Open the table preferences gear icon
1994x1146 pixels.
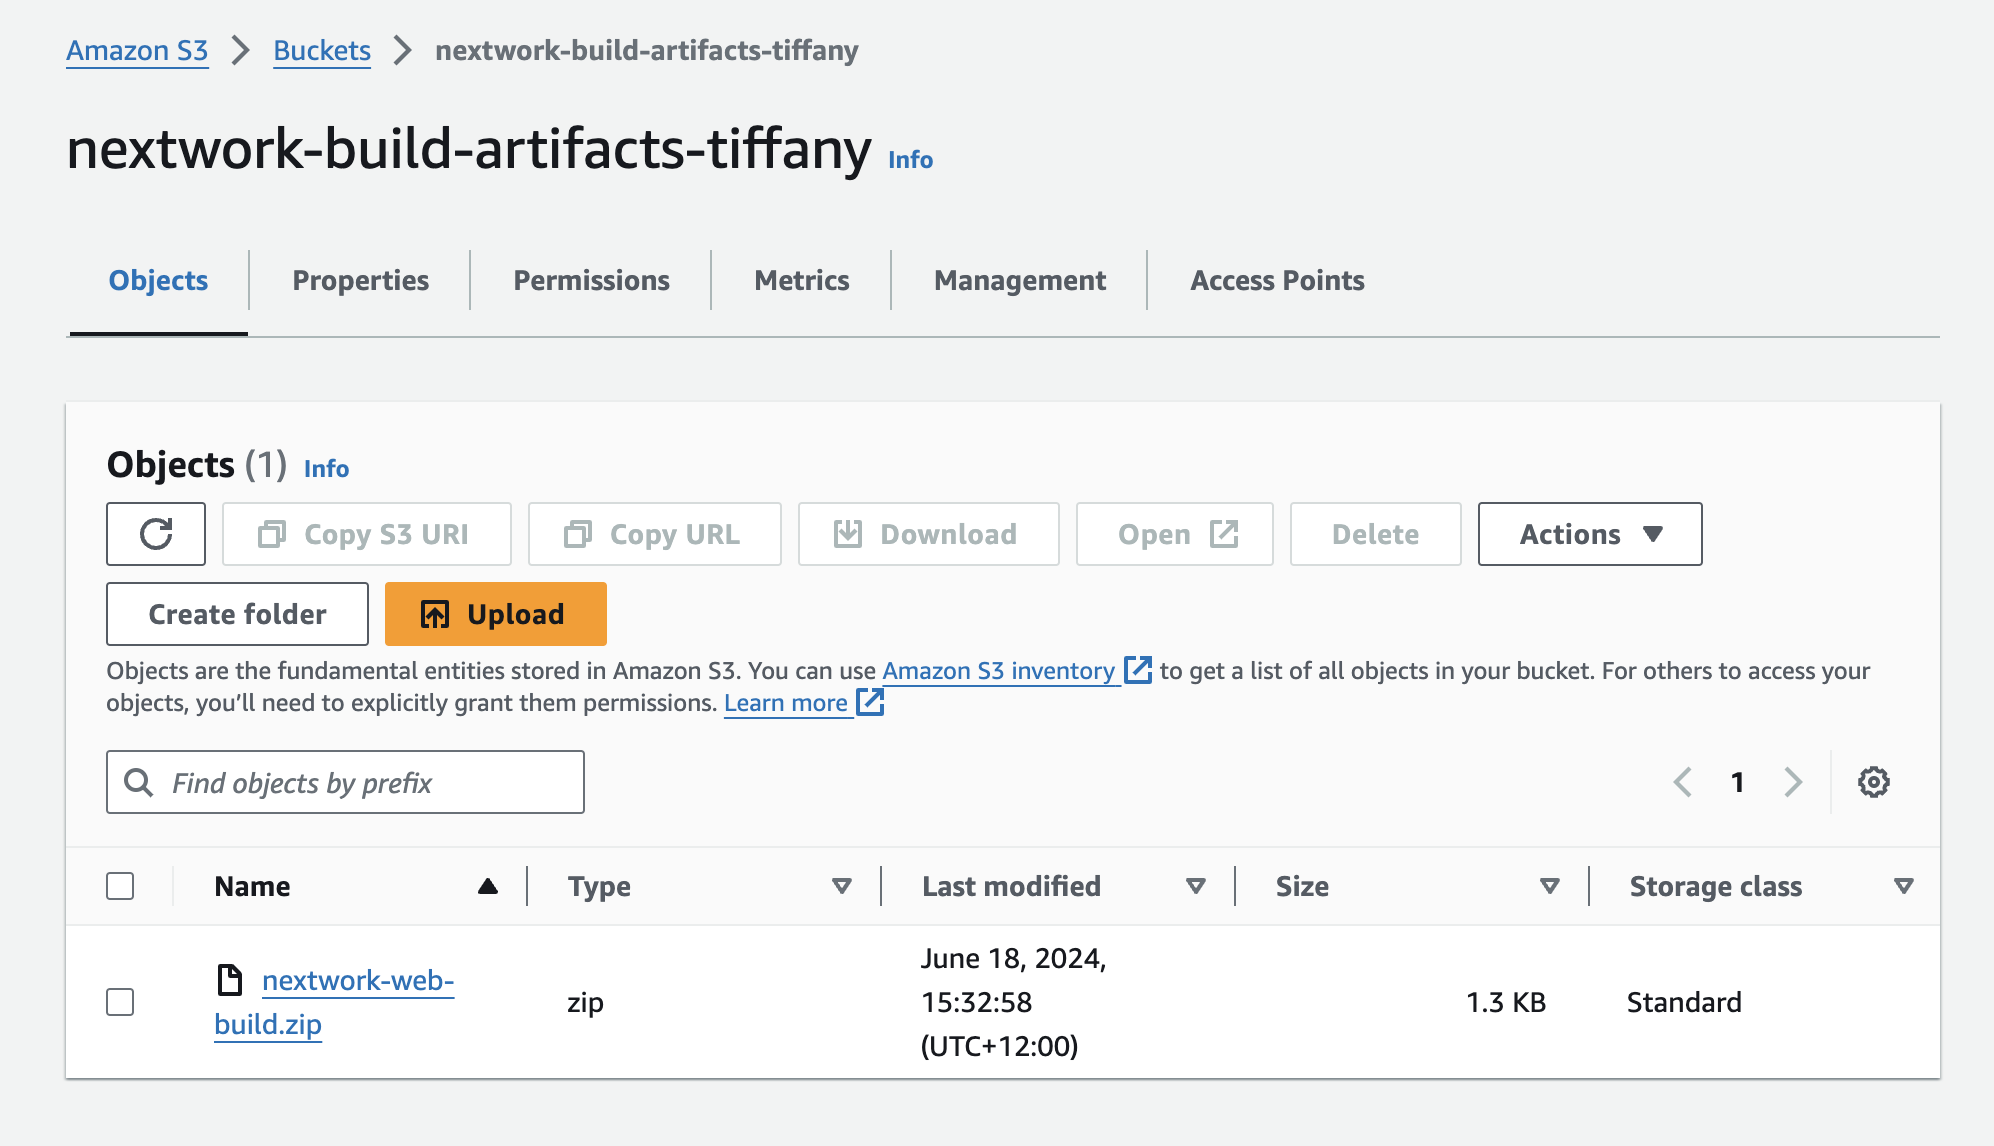pyautogui.click(x=1873, y=782)
